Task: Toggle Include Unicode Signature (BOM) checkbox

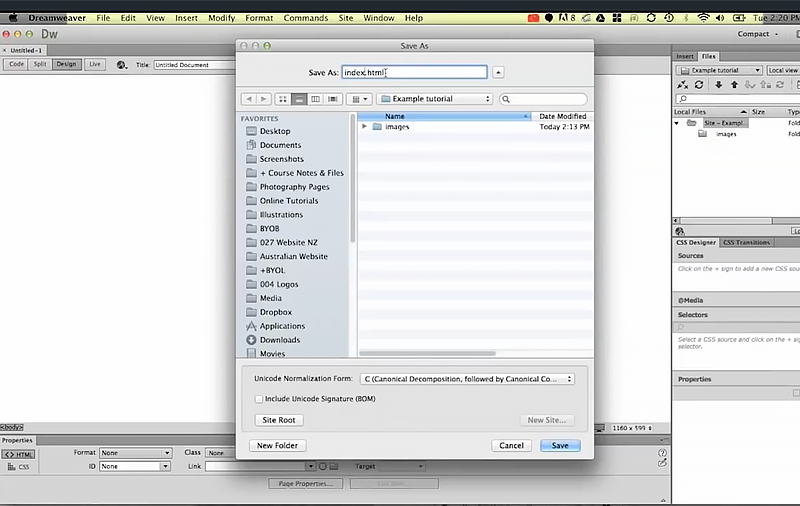Action: pos(259,399)
